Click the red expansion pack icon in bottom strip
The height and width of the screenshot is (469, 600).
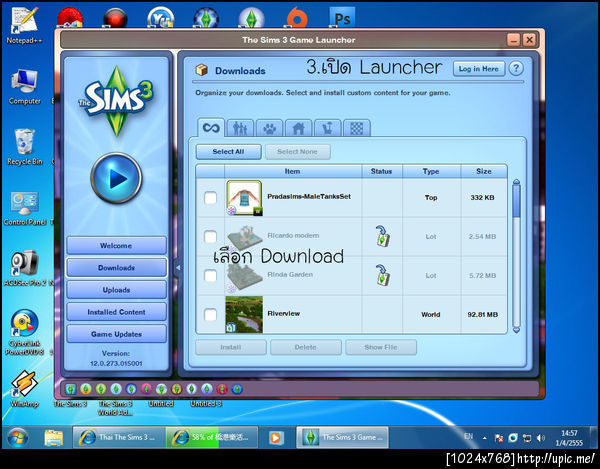[x=222, y=389]
